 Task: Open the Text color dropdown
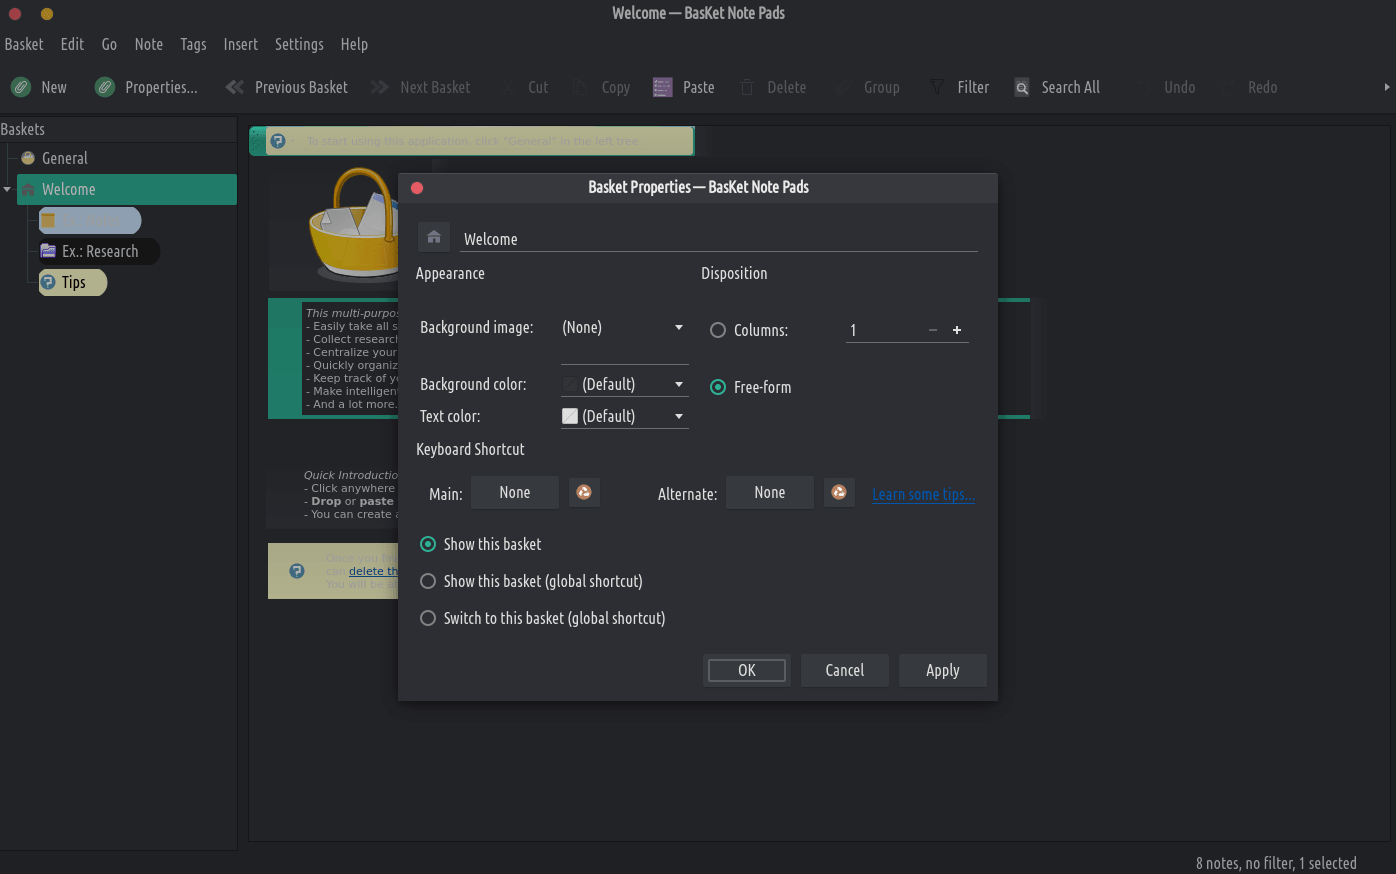[x=624, y=416]
